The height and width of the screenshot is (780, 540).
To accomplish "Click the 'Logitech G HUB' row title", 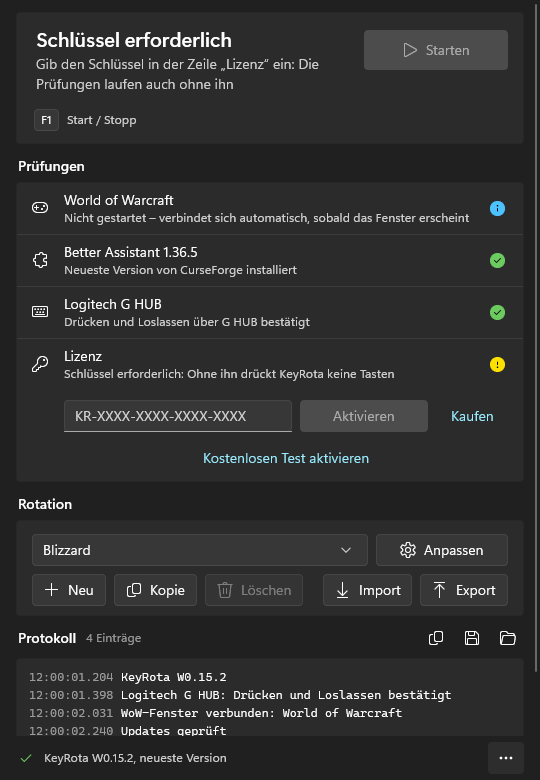I will pos(113,304).
